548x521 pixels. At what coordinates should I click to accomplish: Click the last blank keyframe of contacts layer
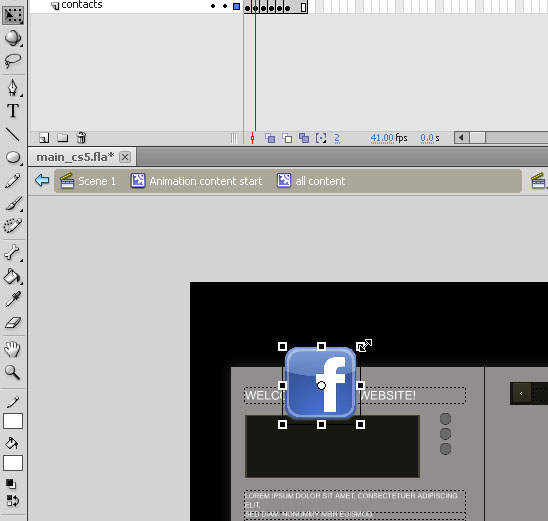[303, 7]
